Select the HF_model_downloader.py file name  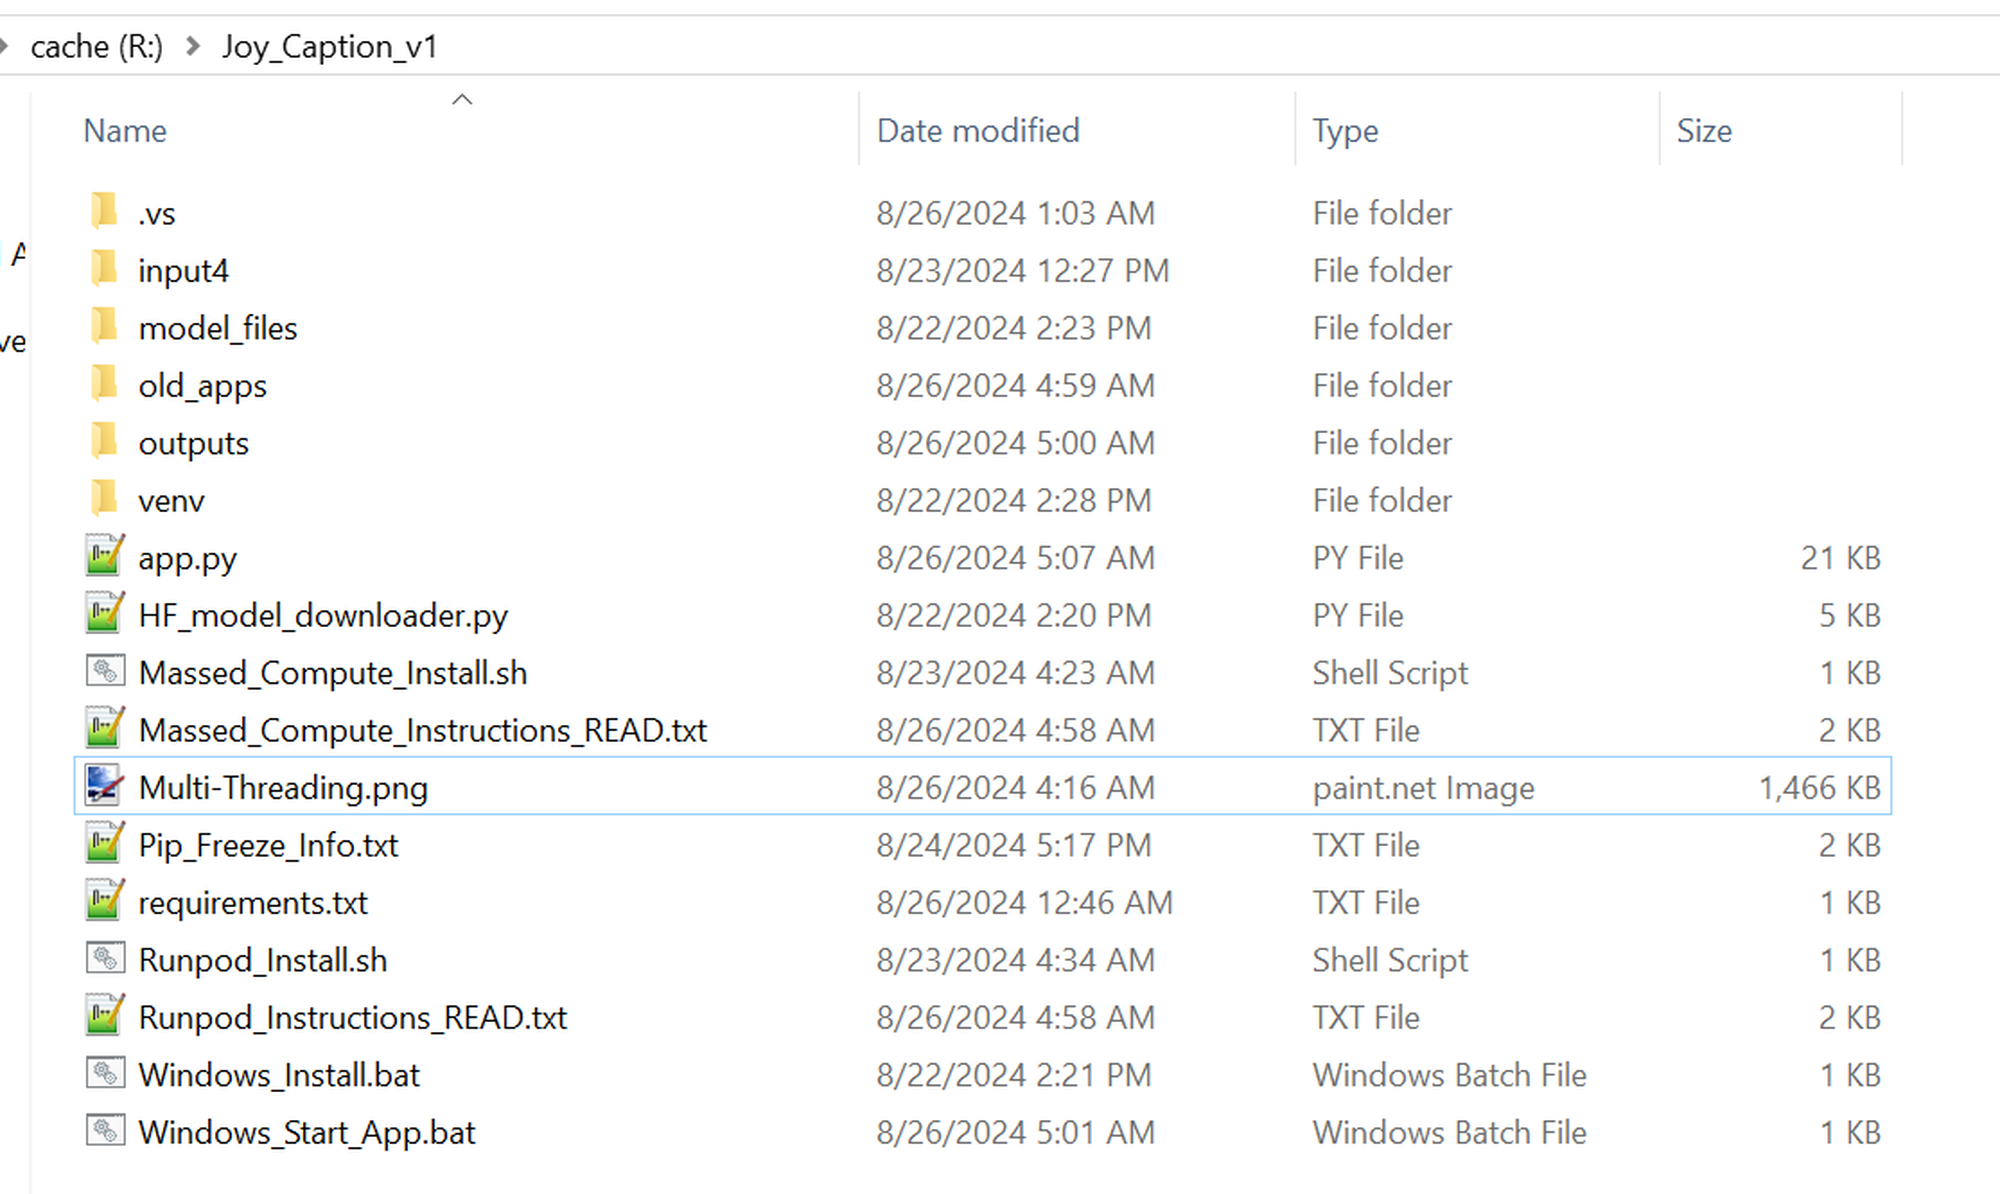tap(323, 615)
